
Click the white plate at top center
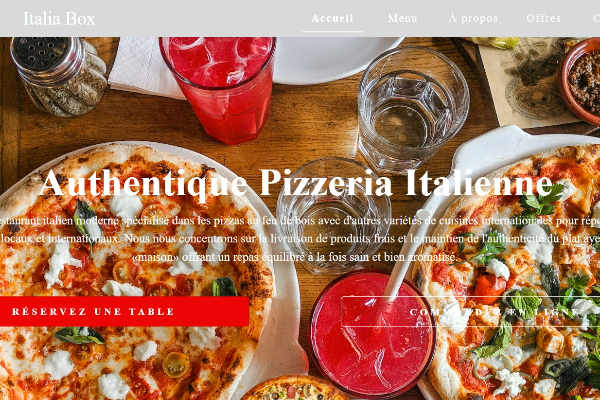pyautogui.click(x=337, y=59)
